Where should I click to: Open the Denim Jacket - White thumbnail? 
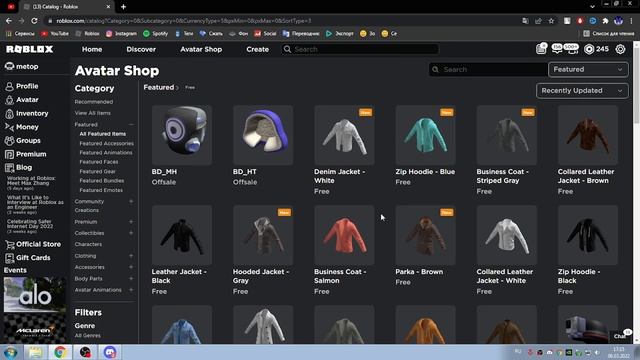click(344, 135)
